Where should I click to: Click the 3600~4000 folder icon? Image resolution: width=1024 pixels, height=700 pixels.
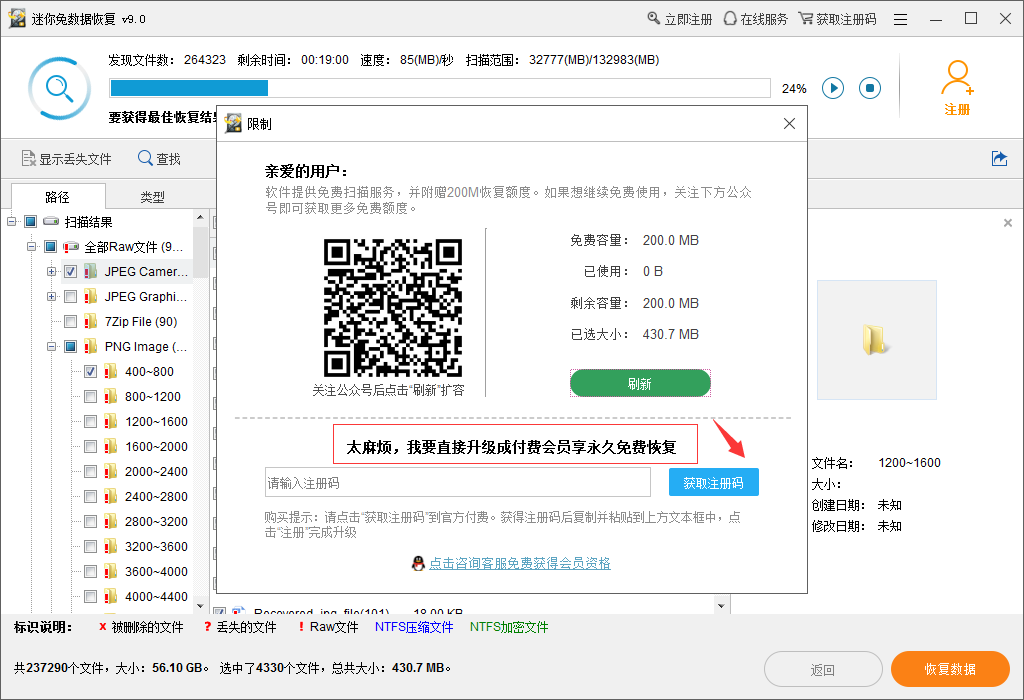coord(111,571)
